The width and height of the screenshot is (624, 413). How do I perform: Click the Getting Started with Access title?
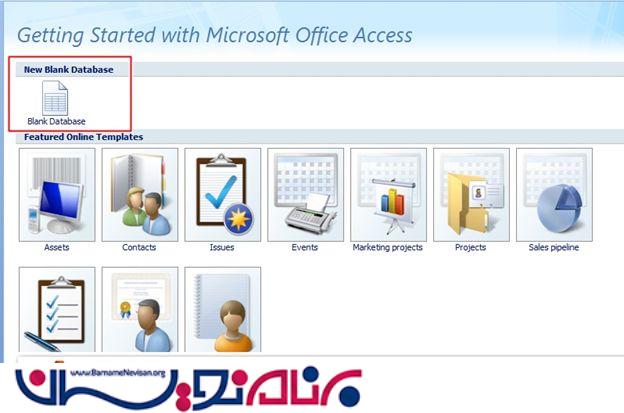(x=215, y=35)
